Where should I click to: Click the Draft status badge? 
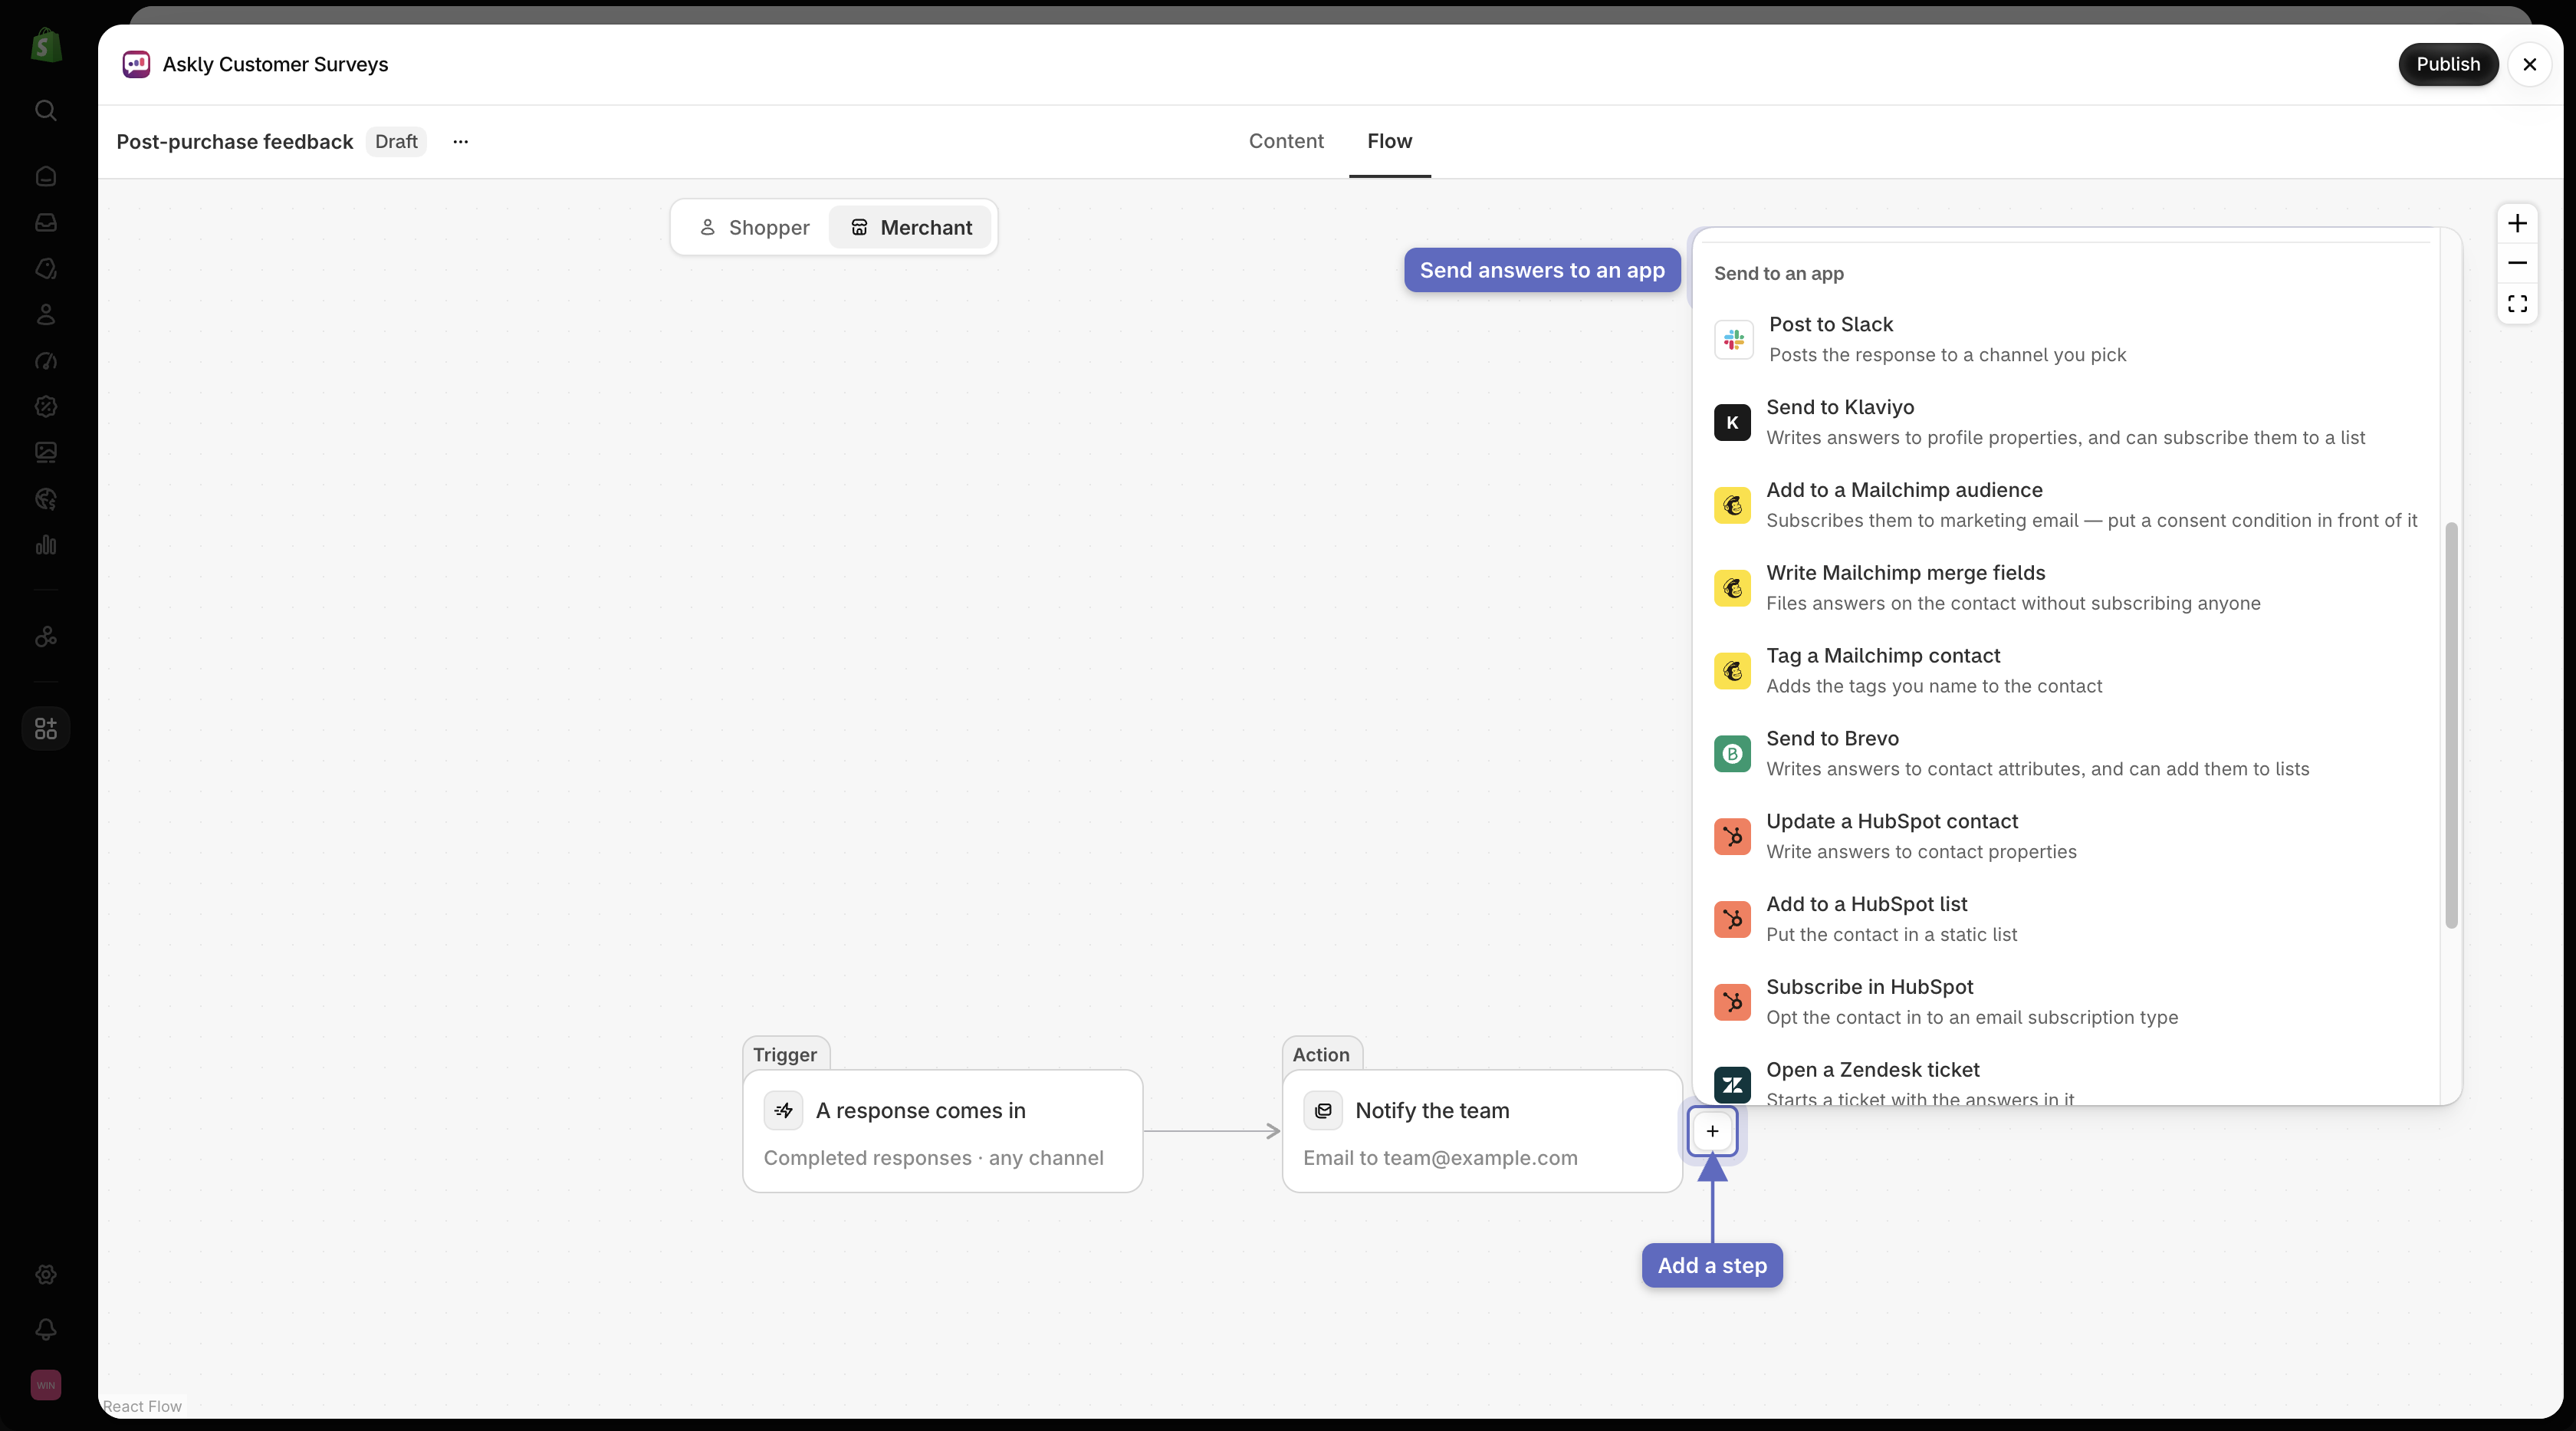click(396, 141)
